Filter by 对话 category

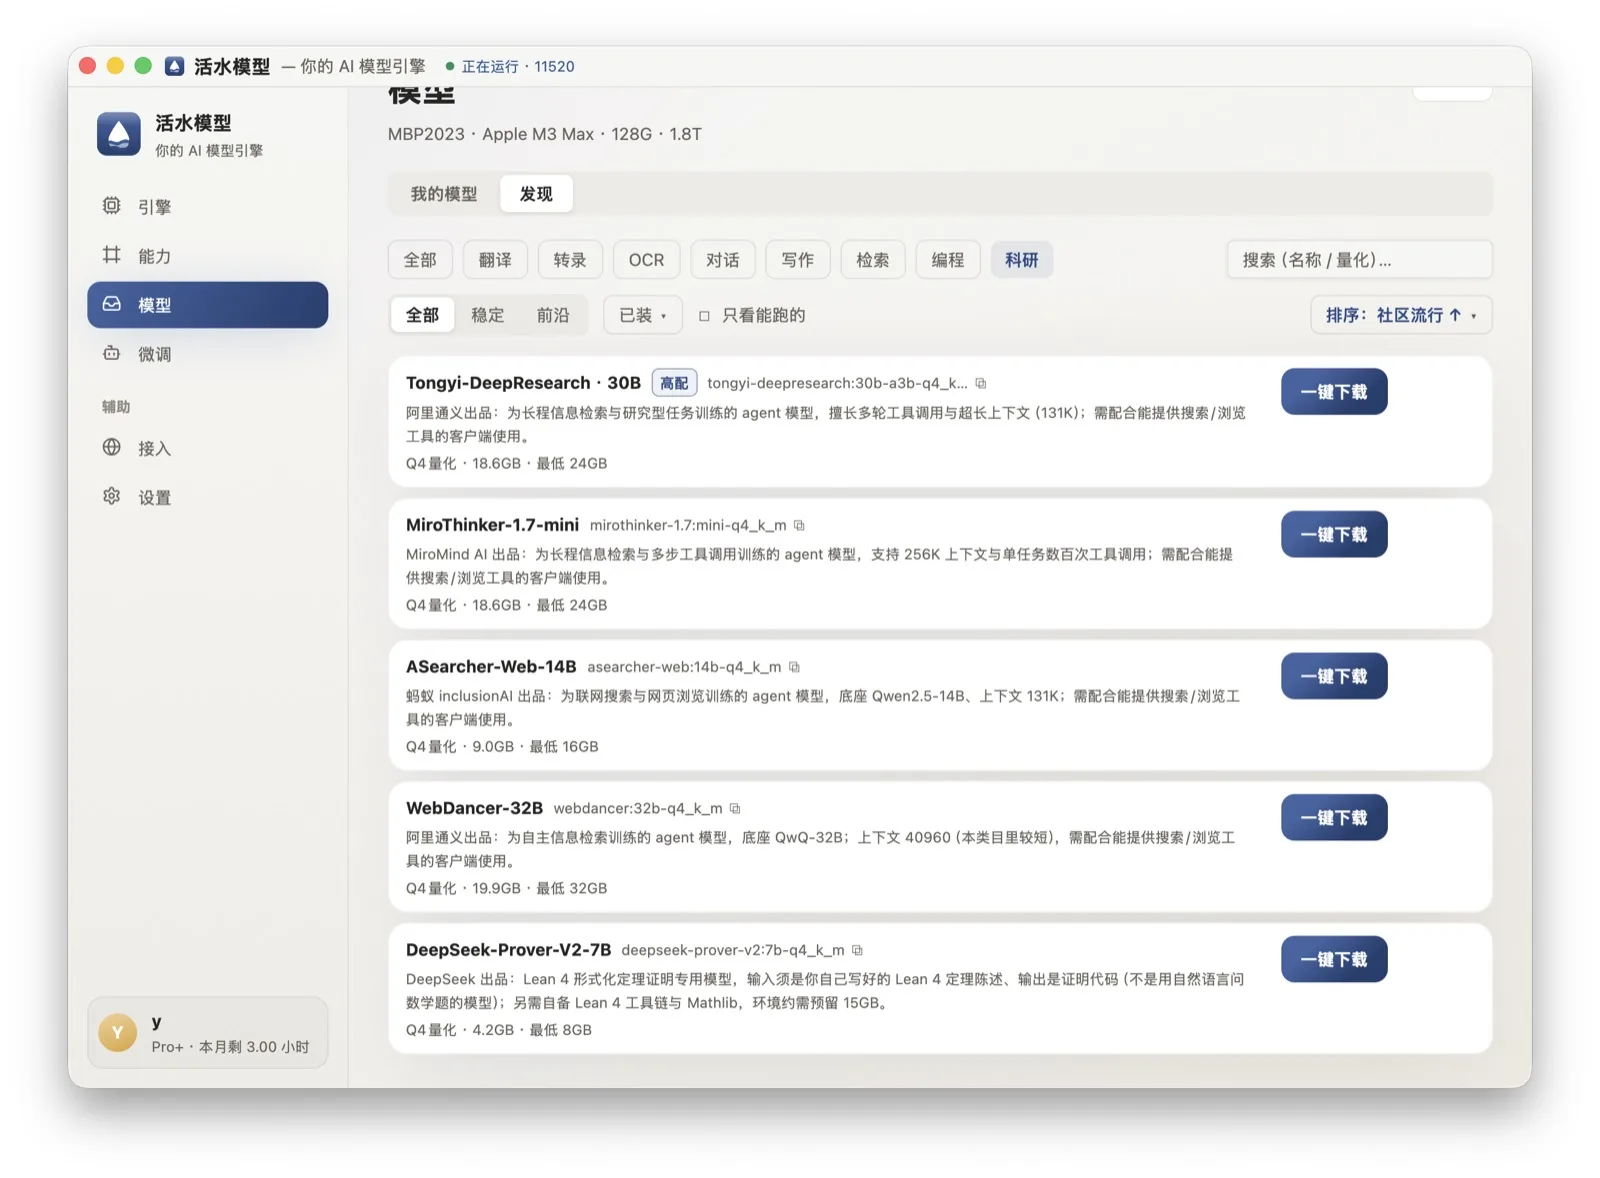pyautogui.click(x=722, y=260)
